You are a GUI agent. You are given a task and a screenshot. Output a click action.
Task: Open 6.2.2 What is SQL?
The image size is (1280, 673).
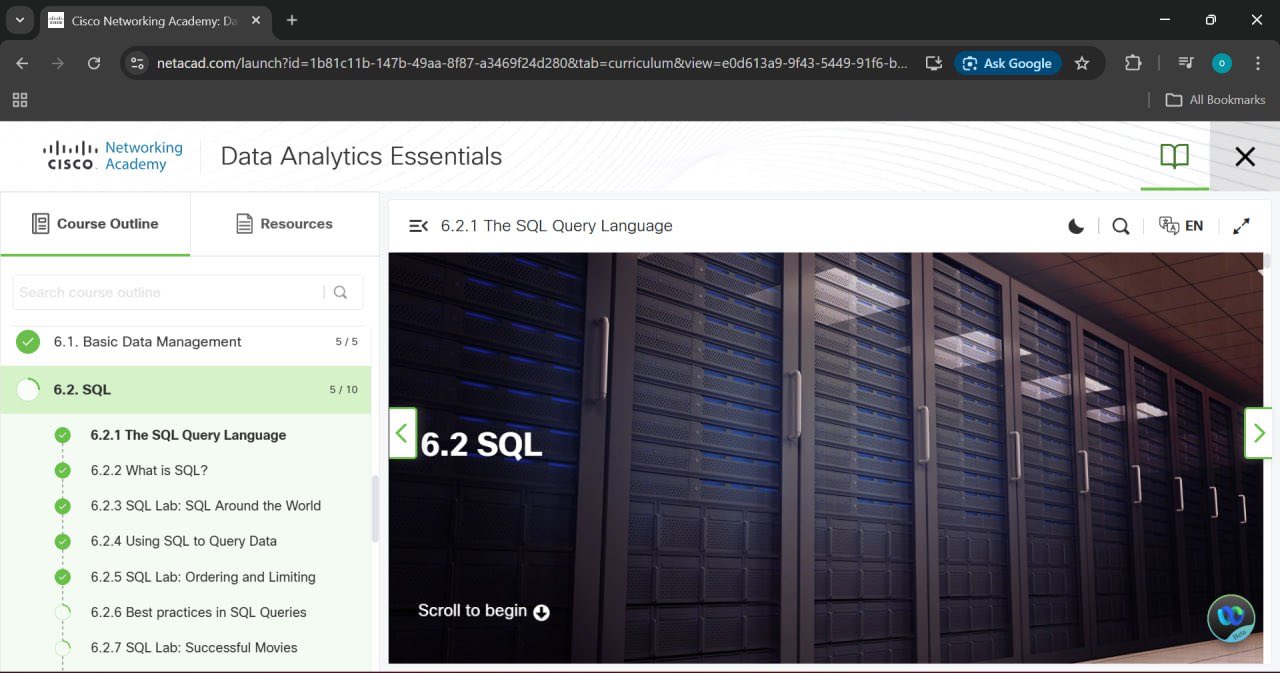click(x=149, y=470)
